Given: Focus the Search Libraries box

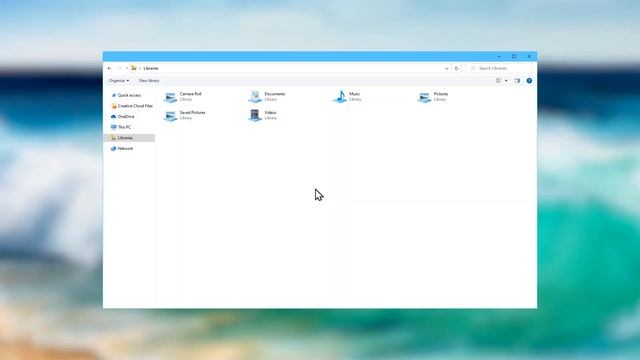Looking at the screenshot, I should click(500, 68).
